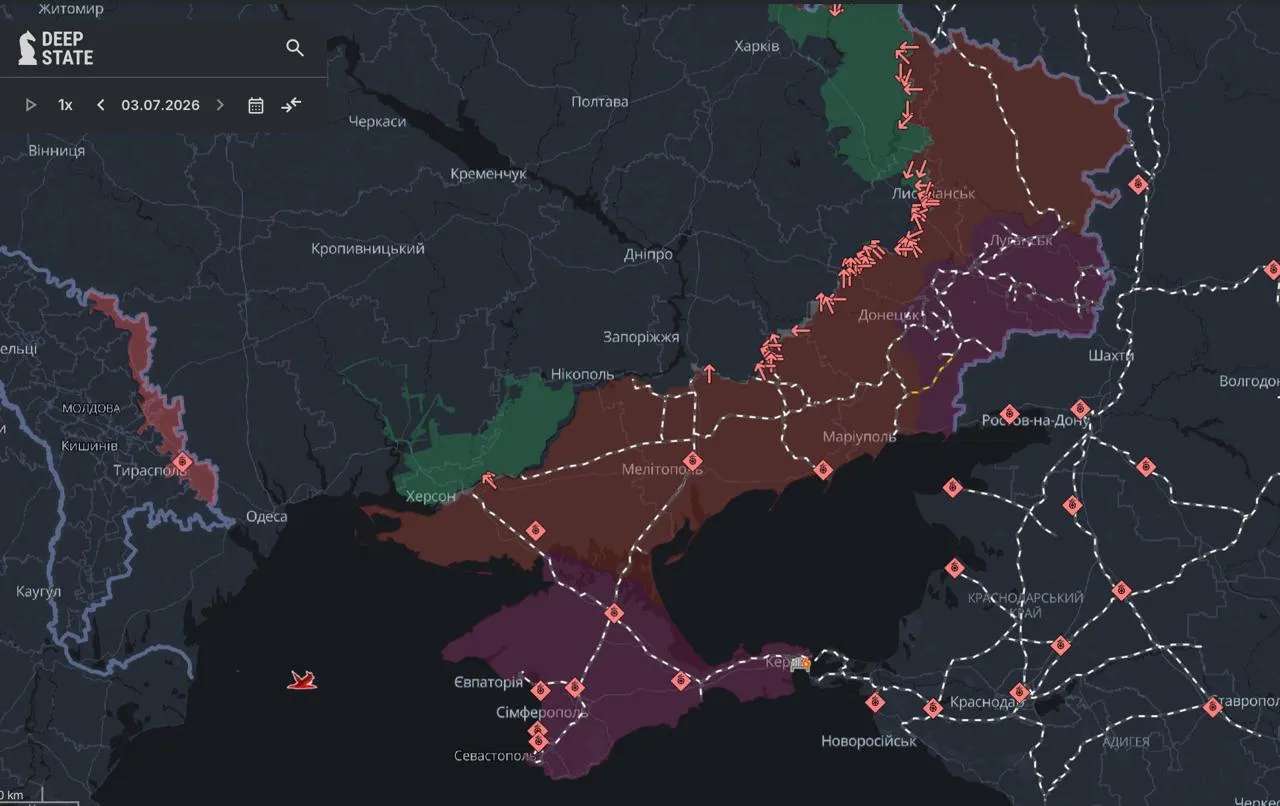This screenshot has height=806, width=1280.
Task: Click the marker at Мелітополь
Action: 692,461
